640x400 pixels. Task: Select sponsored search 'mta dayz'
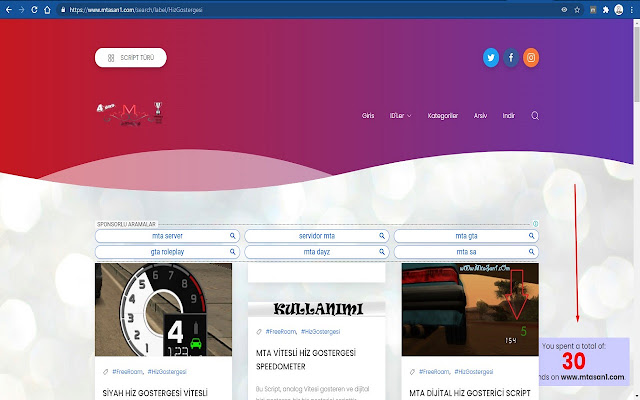317,252
